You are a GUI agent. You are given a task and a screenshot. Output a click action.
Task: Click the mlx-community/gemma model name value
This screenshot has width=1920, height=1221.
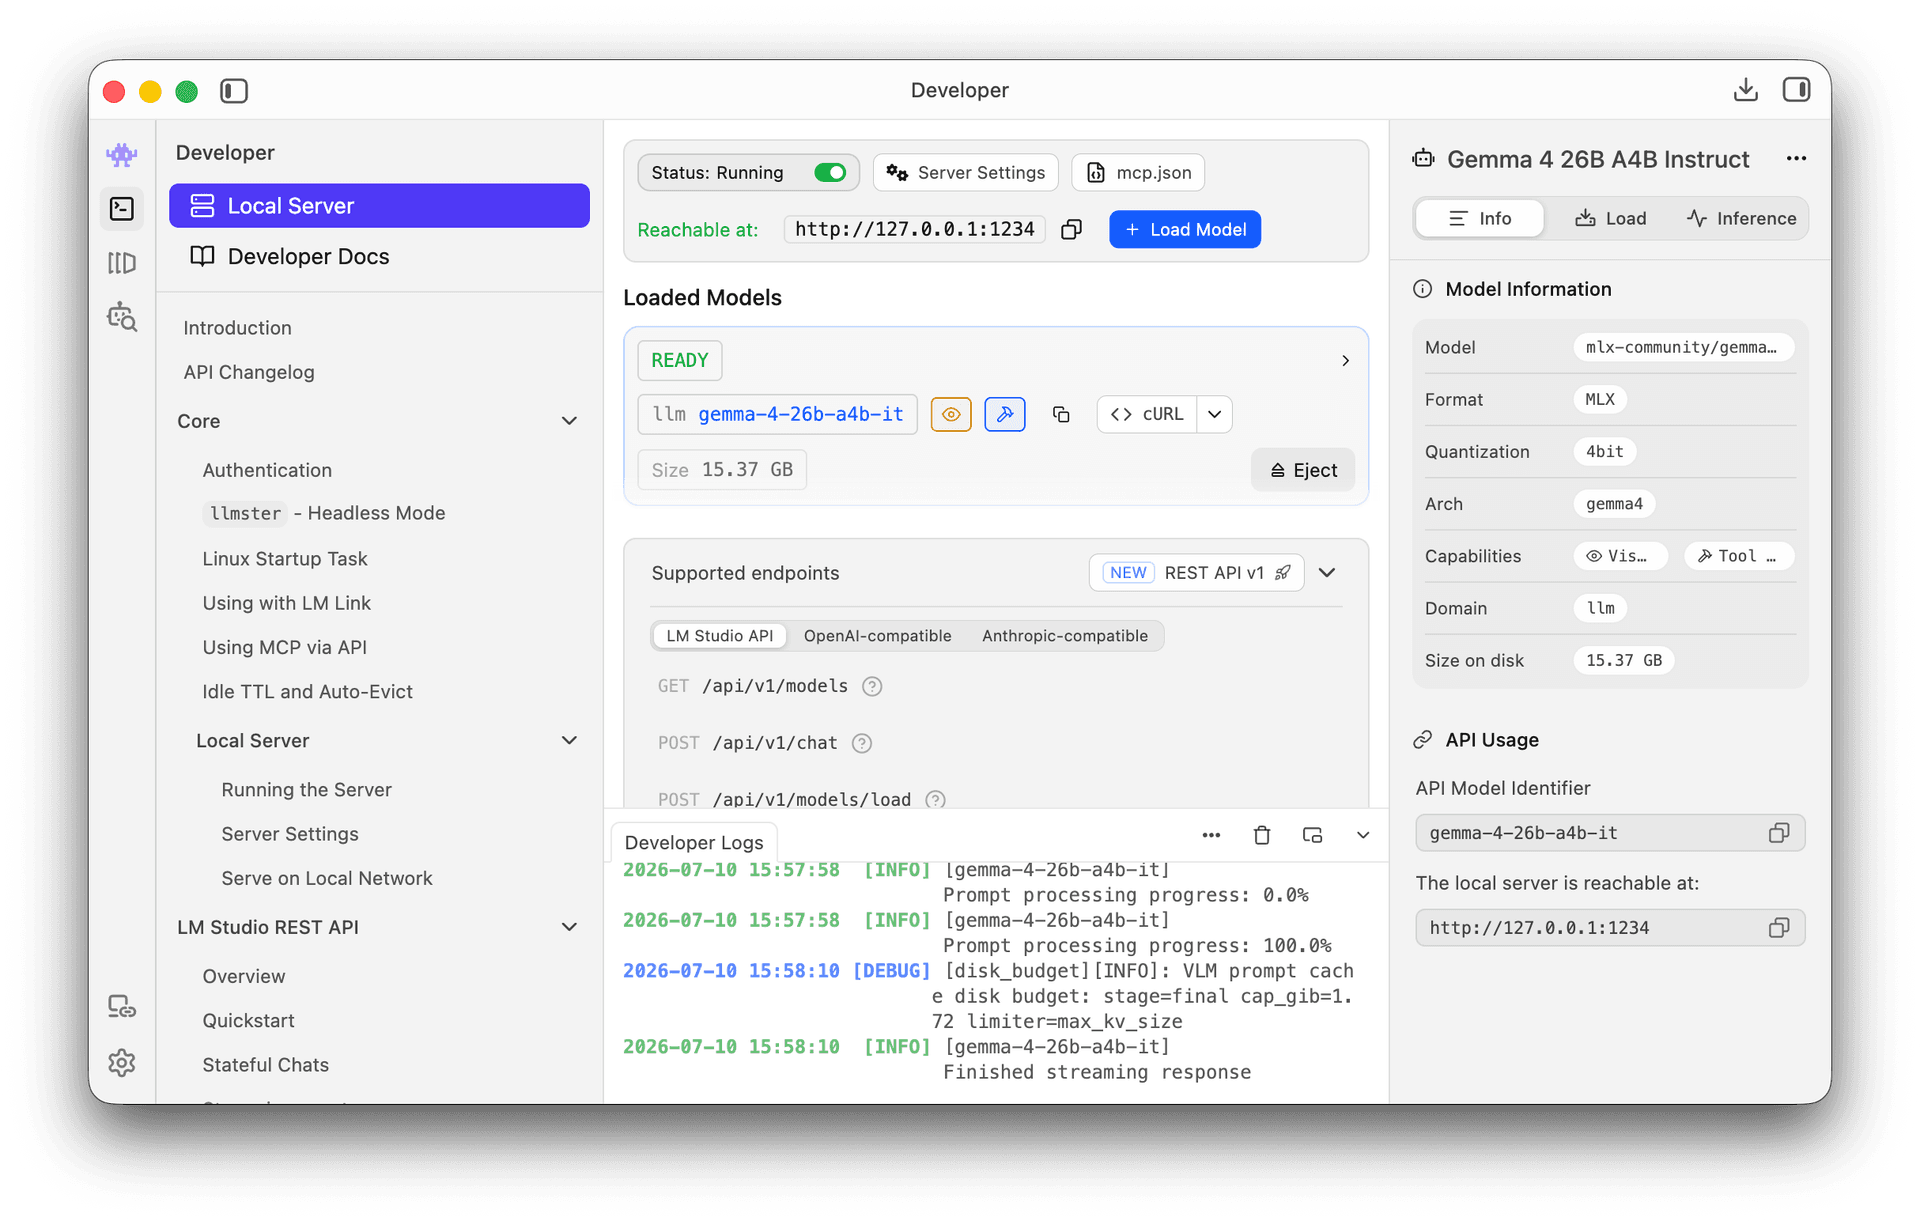pyautogui.click(x=1683, y=348)
